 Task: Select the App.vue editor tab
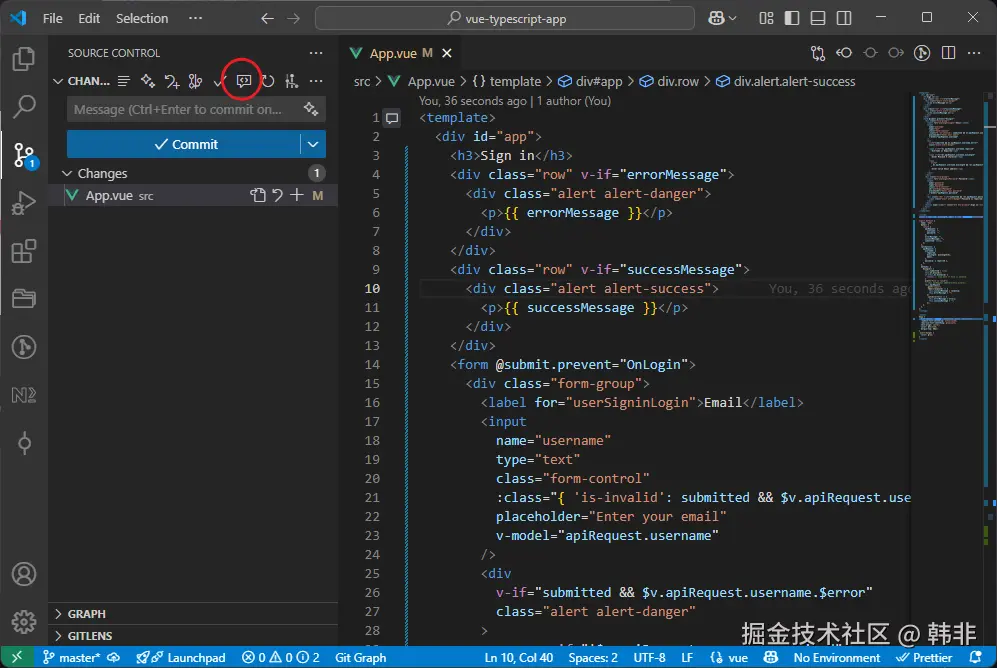pos(394,54)
